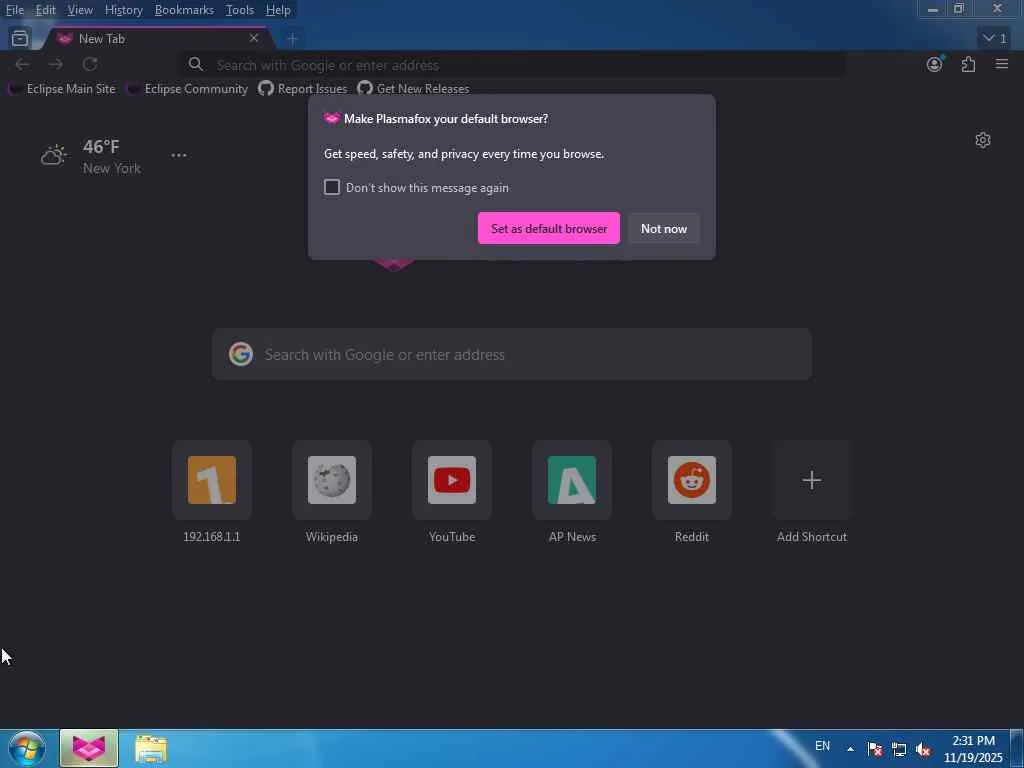Open the Extensions puzzle icon

click(968, 64)
